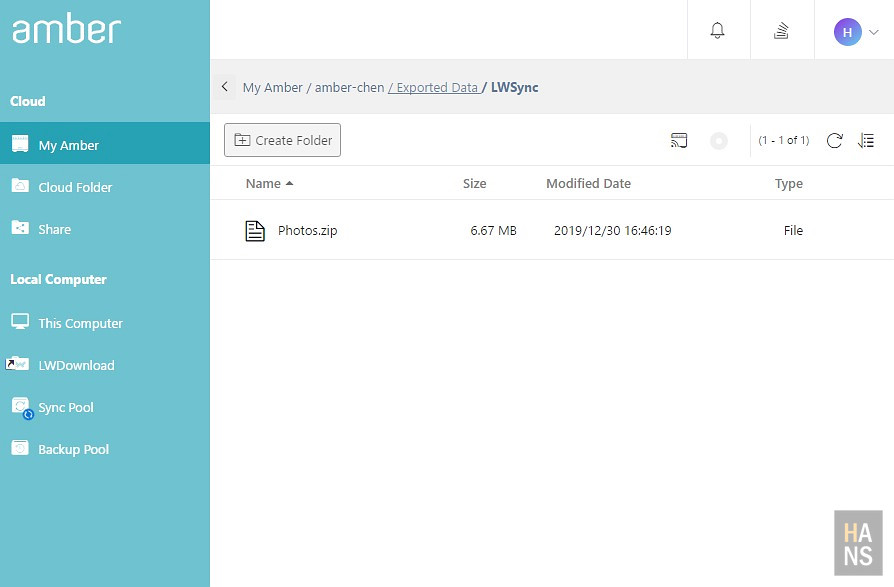Click the 2019/12/30 16:46:19 date
This screenshot has width=894, height=587.
(x=612, y=230)
